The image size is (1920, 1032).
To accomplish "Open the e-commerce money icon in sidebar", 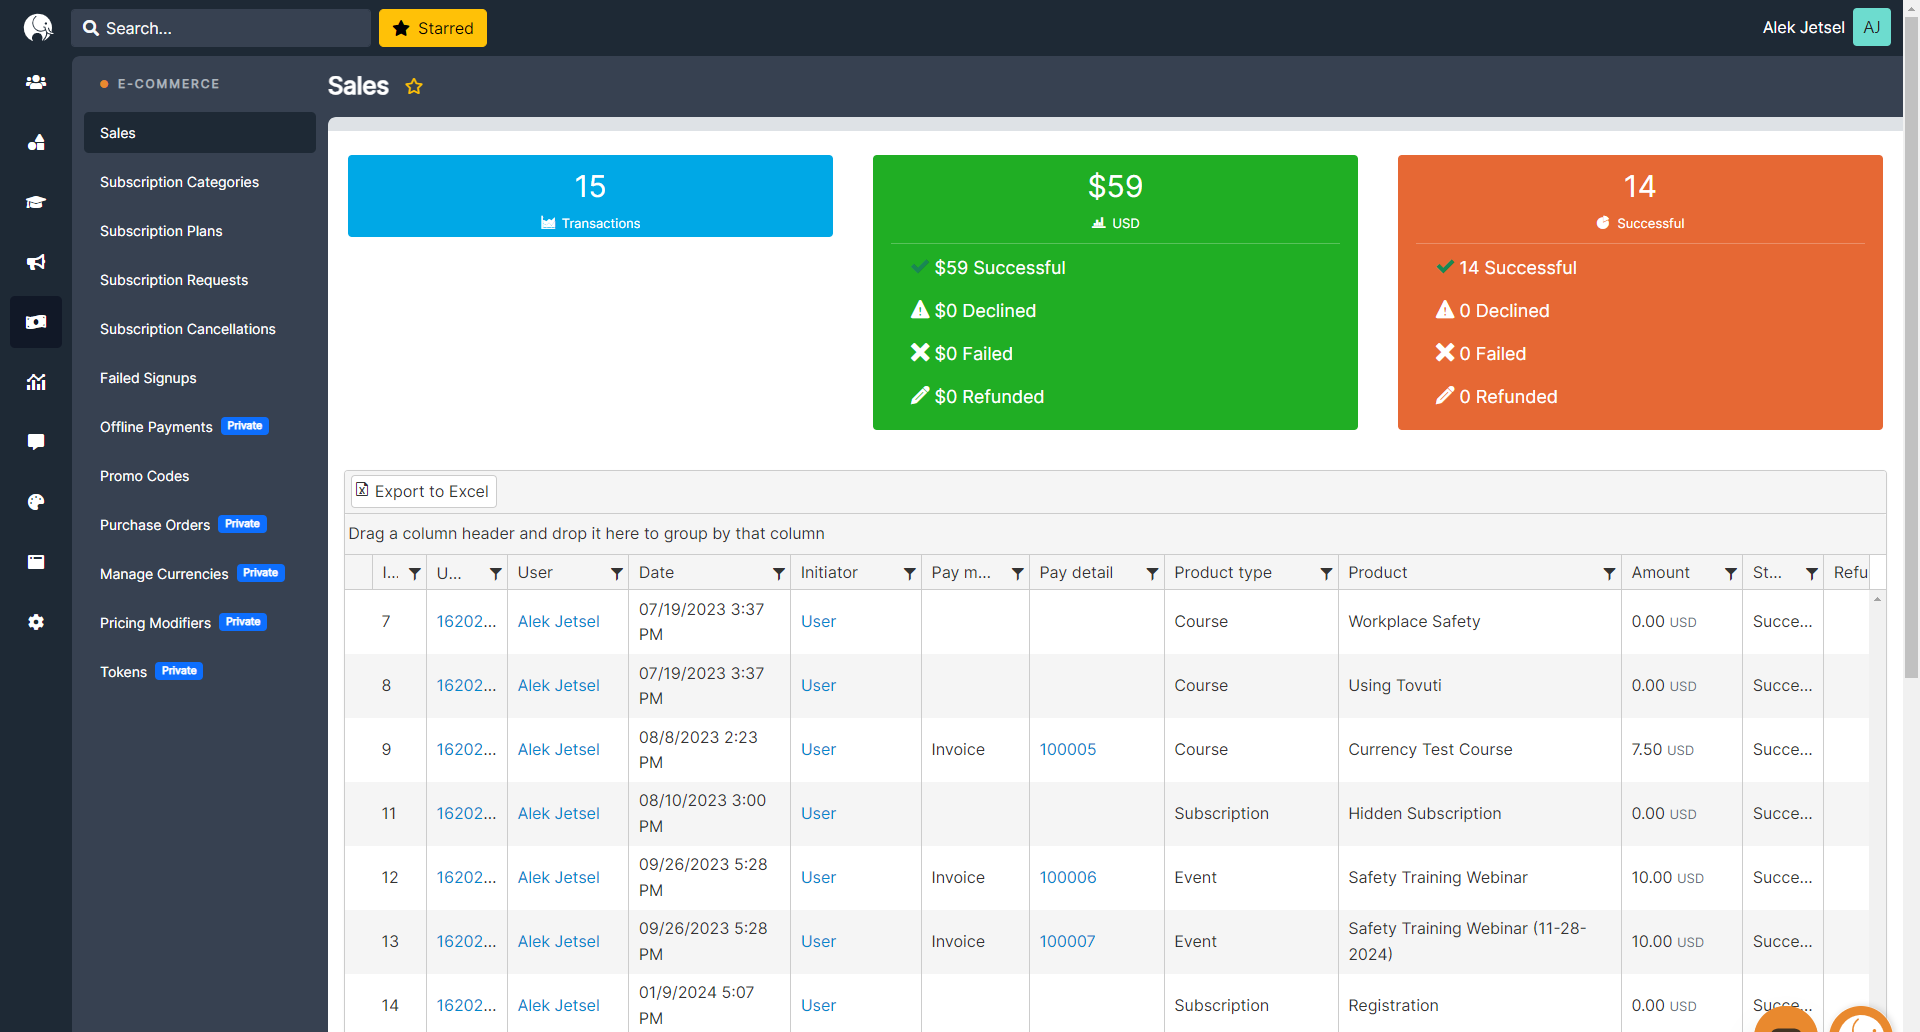I will click(x=36, y=322).
